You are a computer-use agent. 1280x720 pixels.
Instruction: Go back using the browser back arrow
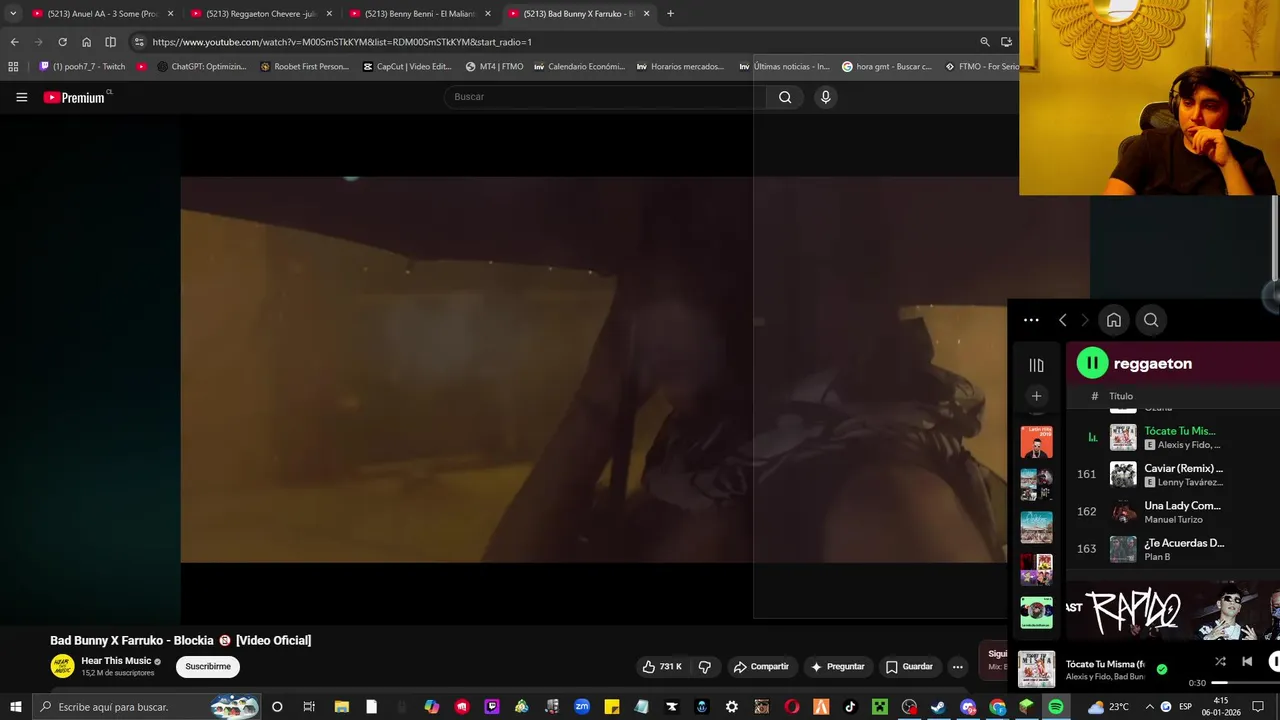tap(14, 42)
